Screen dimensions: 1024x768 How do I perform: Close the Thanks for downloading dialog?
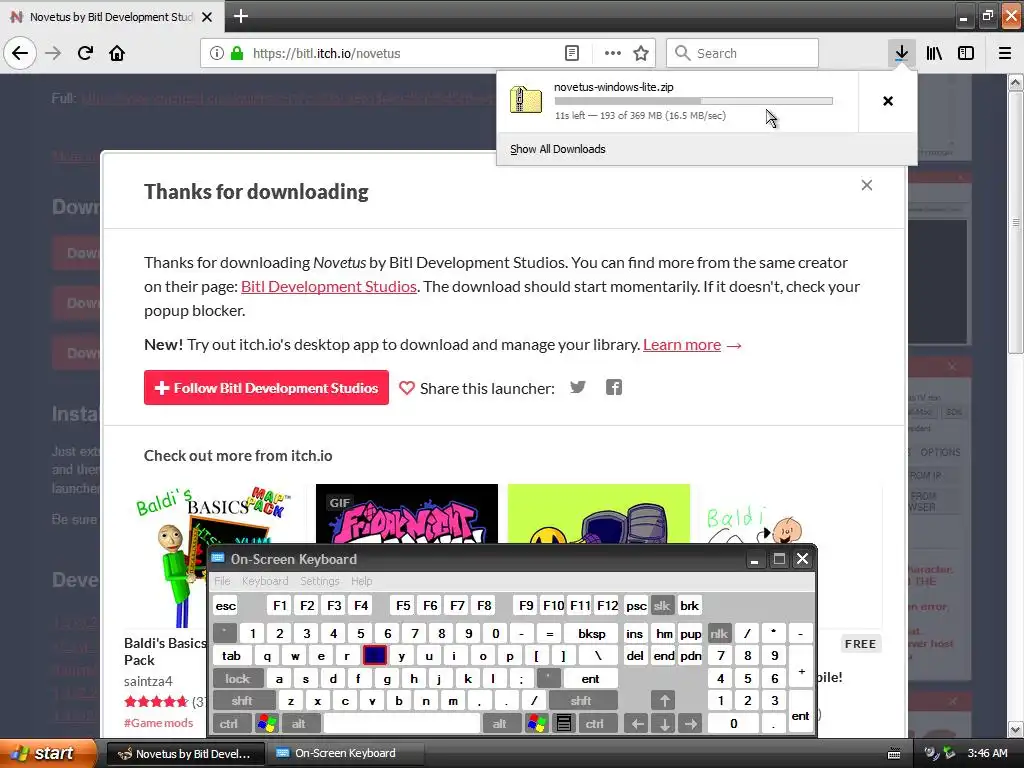coord(867,185)
